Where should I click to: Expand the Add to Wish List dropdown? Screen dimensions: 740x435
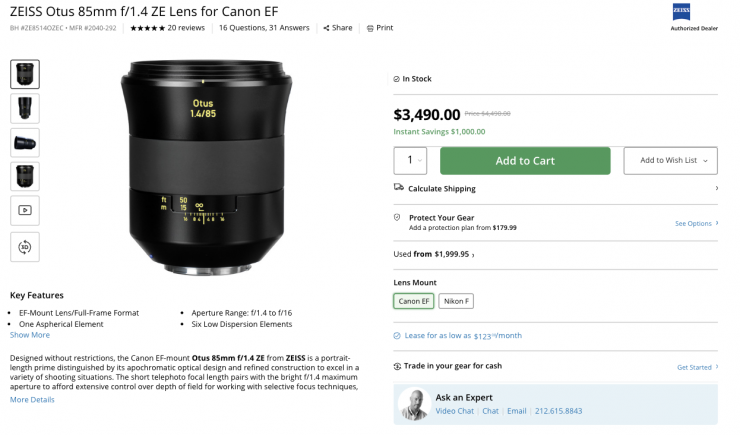pyautogui.click(x=705, y=160)
